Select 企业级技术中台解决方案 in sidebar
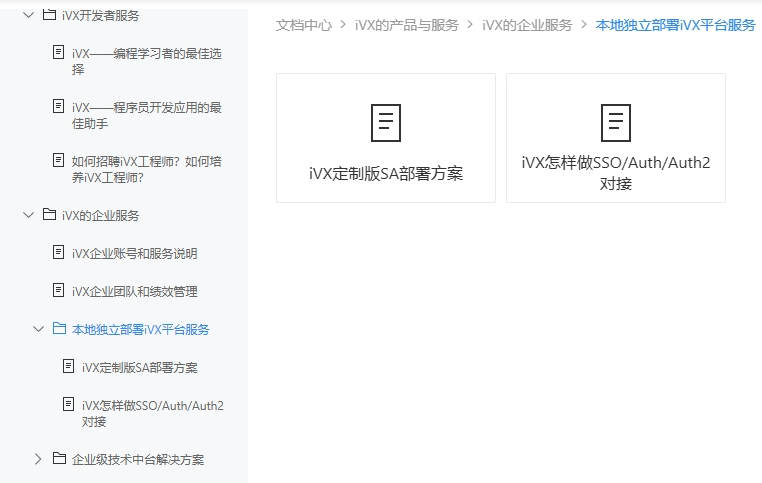This screenshot has width=762, height=483. (138, 459)
